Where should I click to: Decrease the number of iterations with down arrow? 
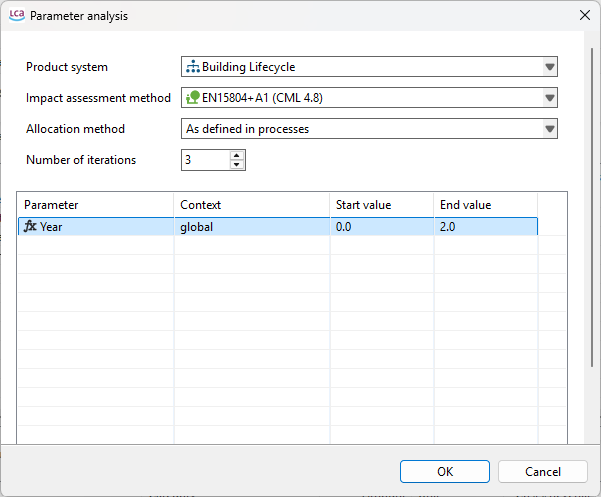pos(237,164)
